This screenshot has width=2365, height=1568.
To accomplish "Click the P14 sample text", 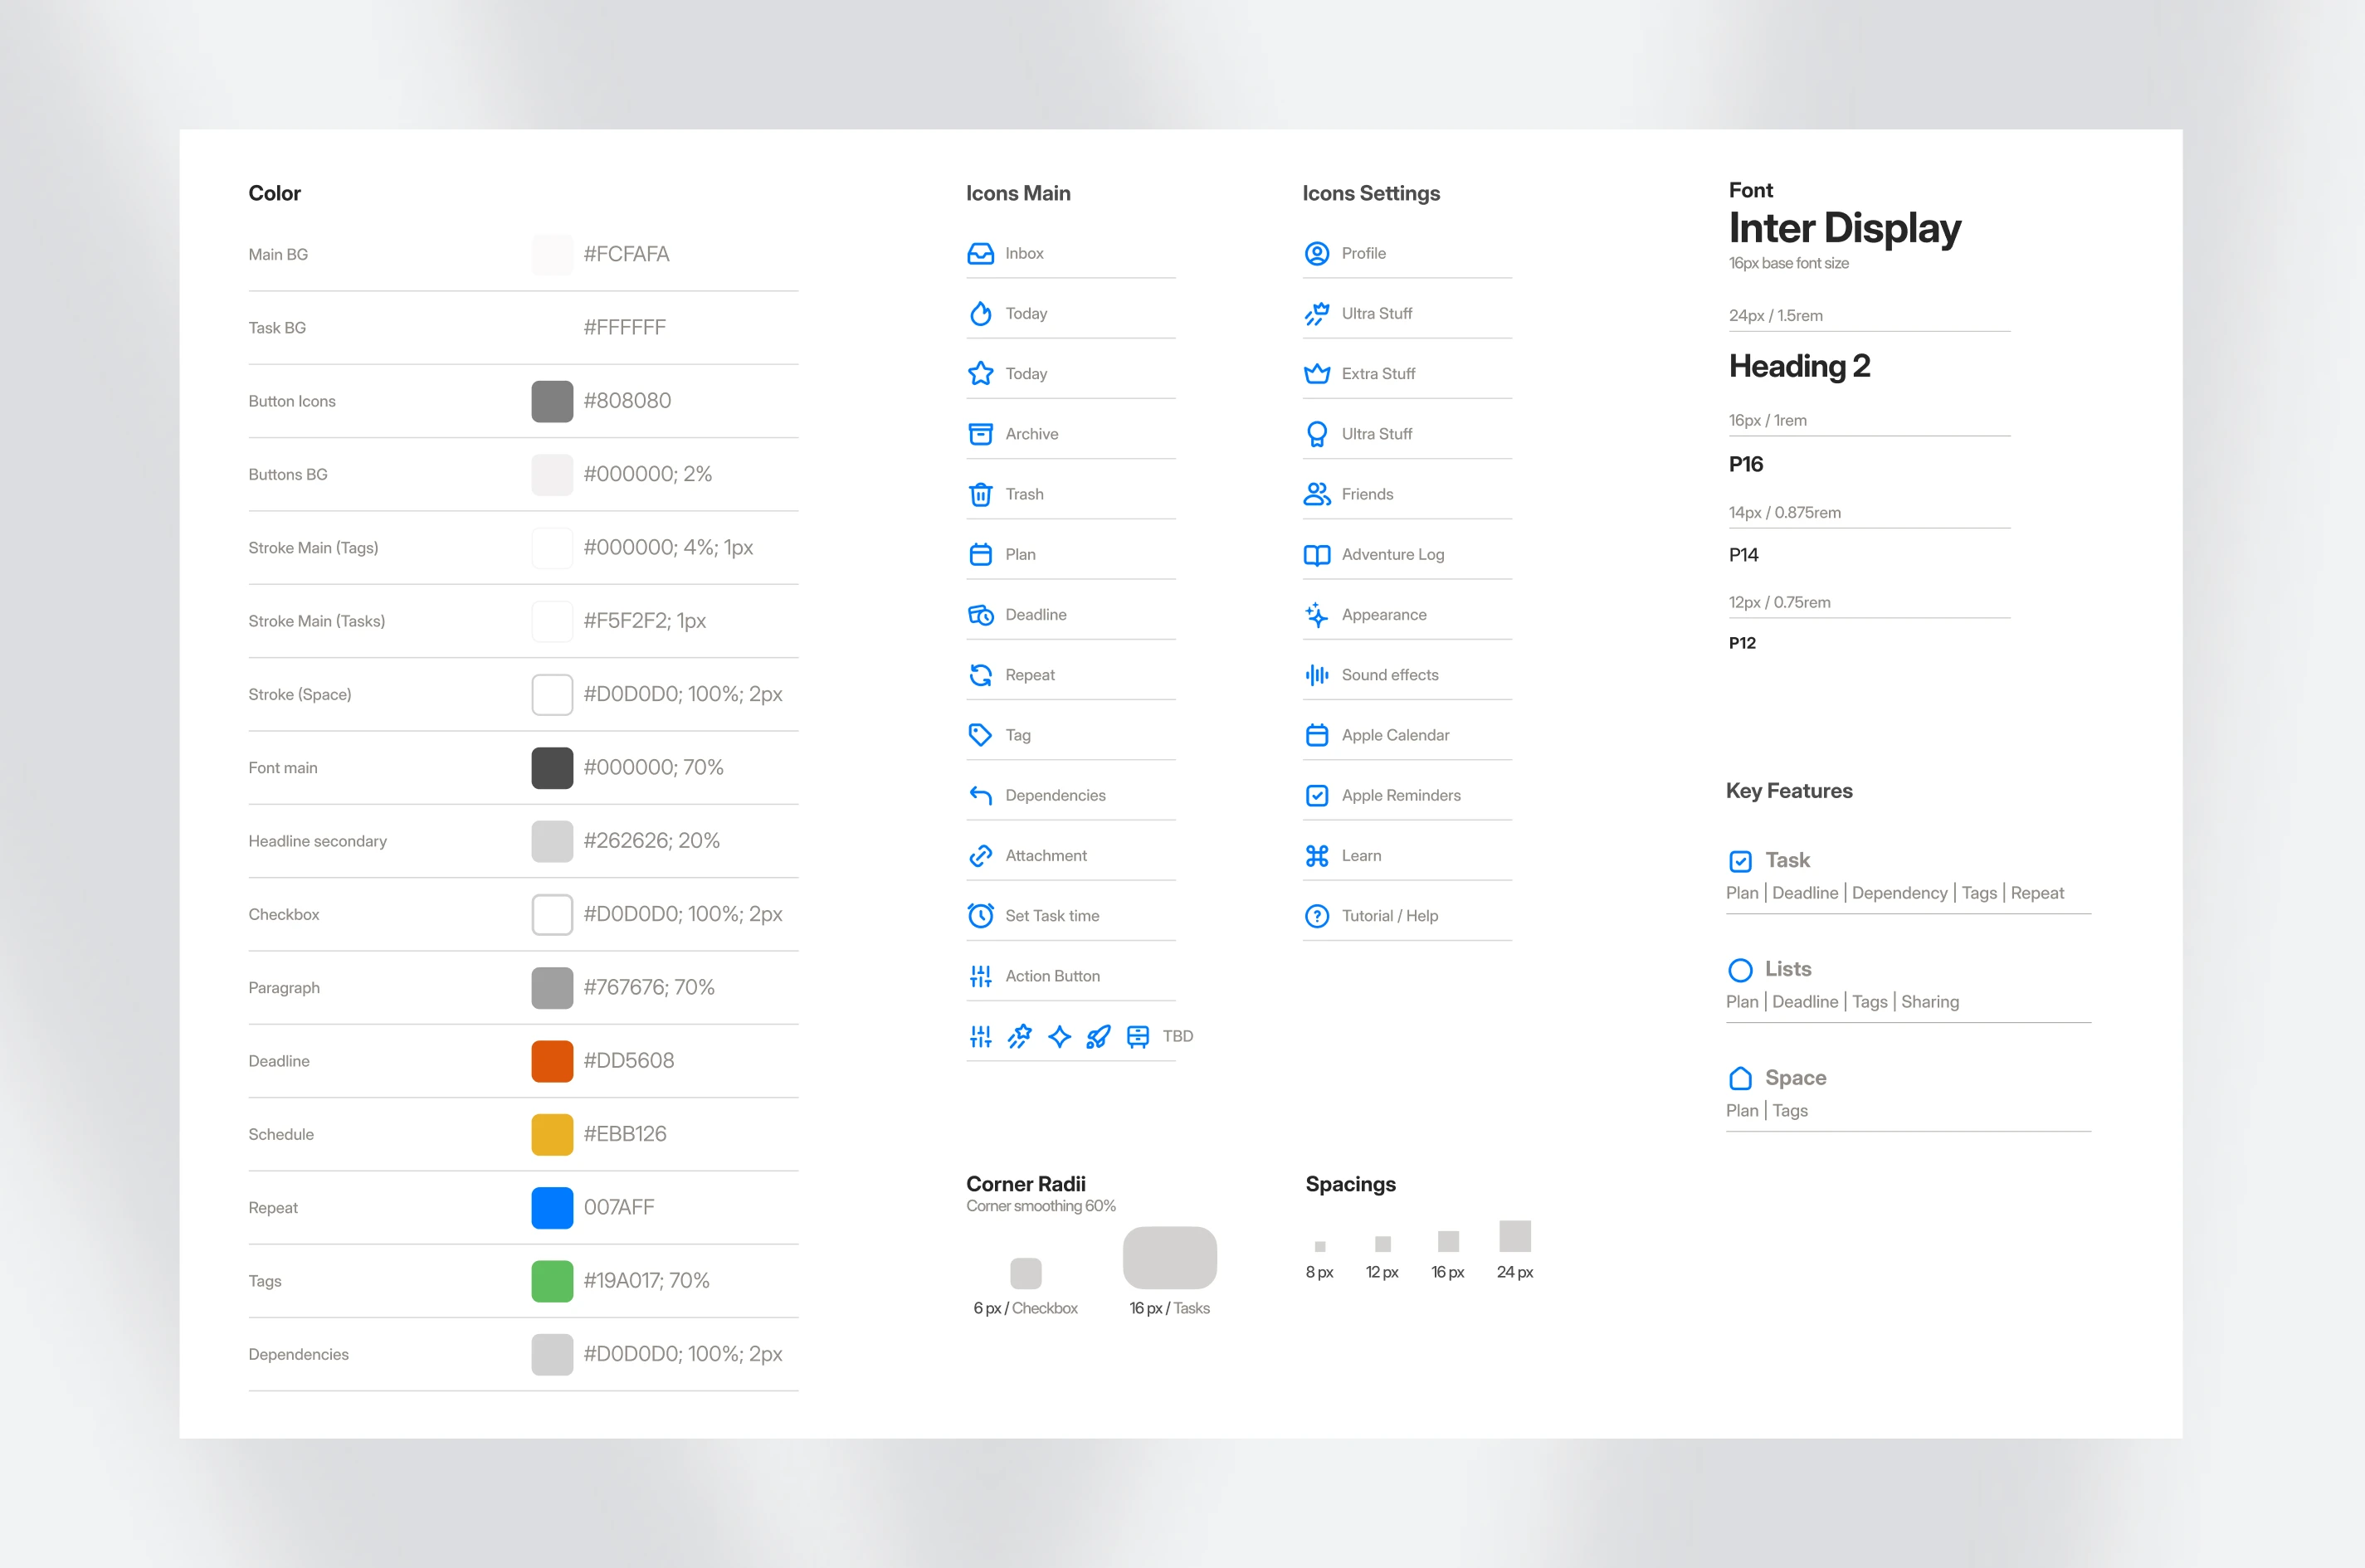I will point(1743,555).
